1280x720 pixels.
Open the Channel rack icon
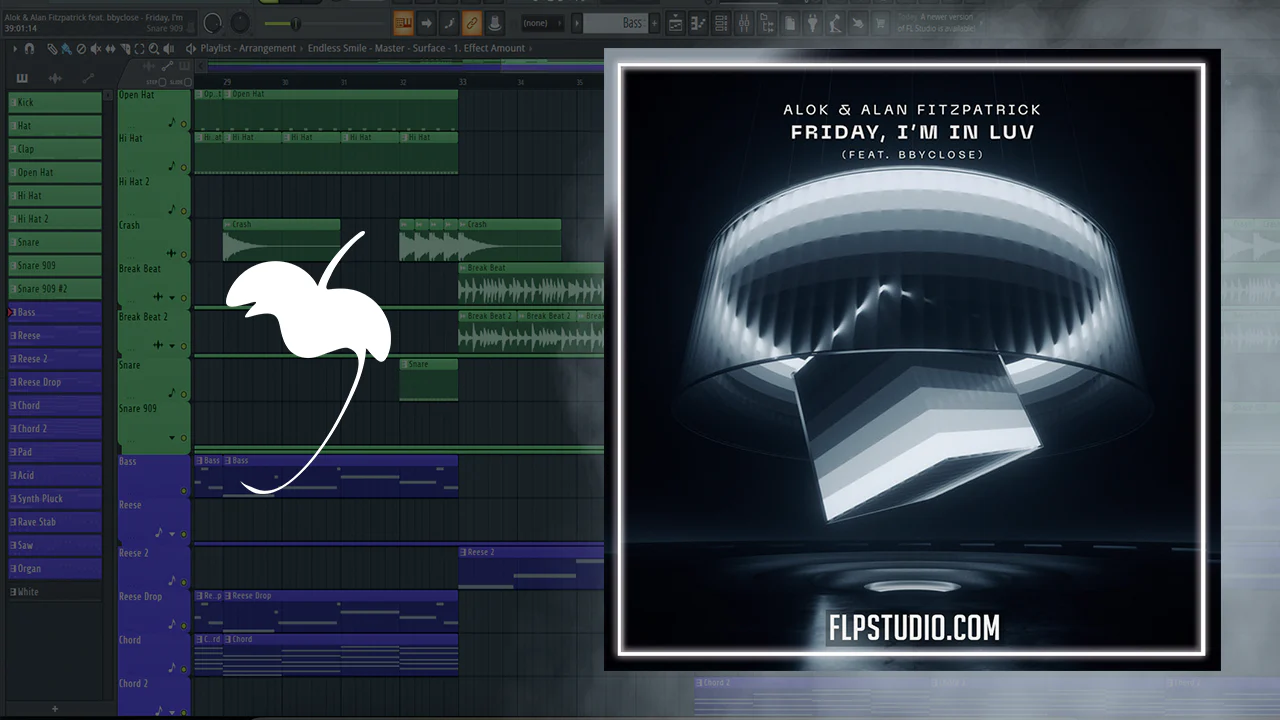(721, 22)
